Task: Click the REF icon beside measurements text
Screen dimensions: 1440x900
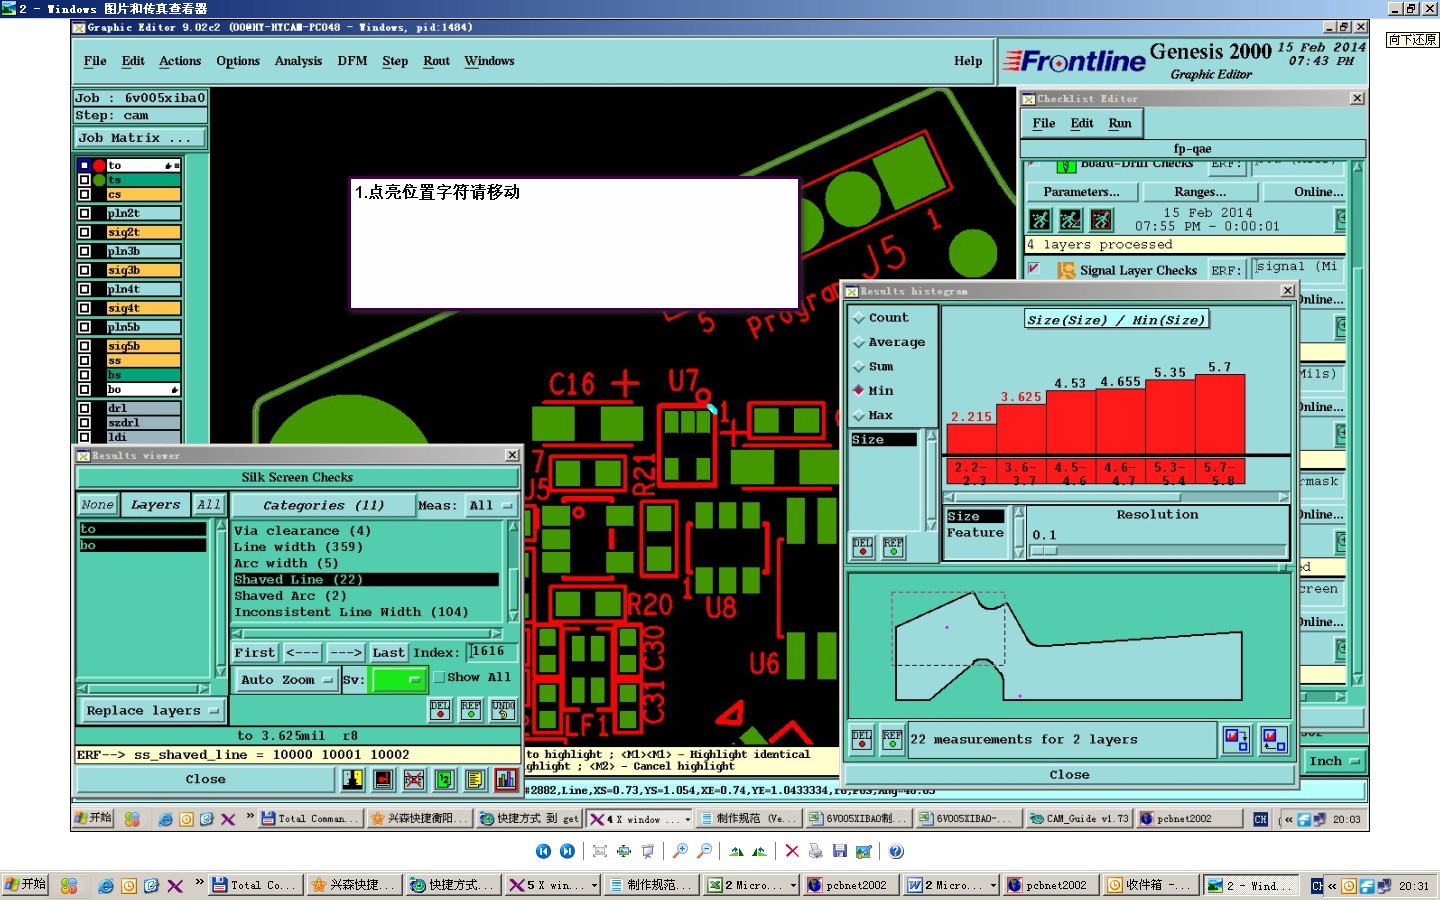Action: 892,740
